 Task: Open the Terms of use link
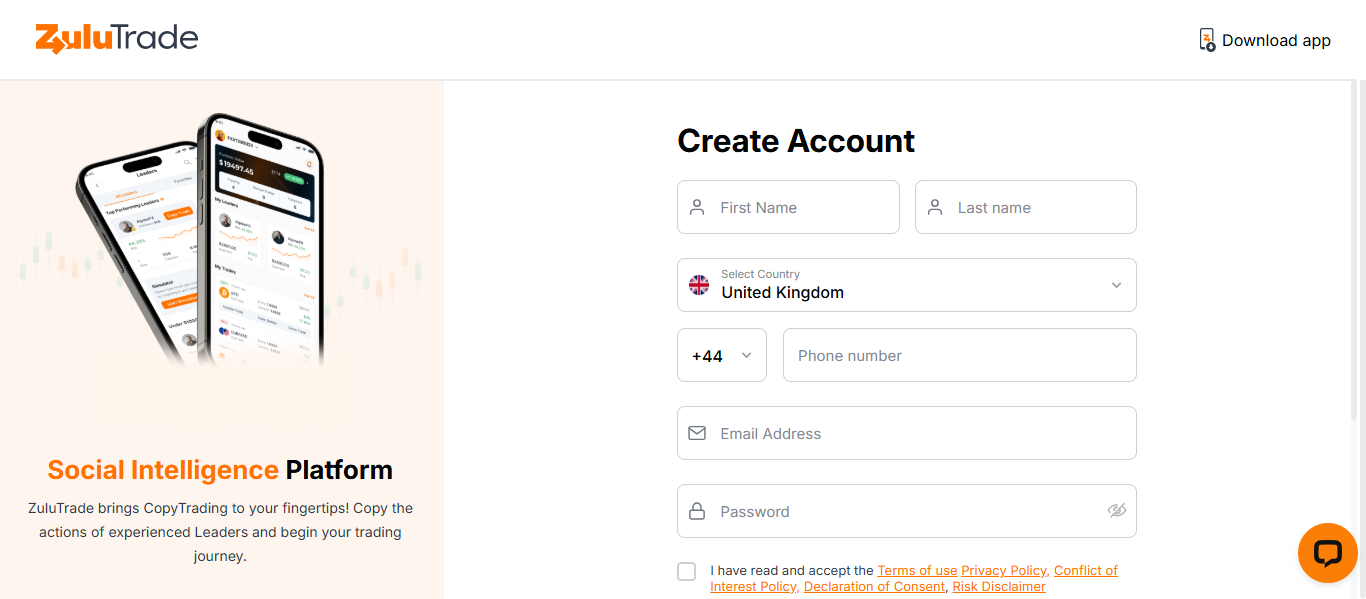917,570
